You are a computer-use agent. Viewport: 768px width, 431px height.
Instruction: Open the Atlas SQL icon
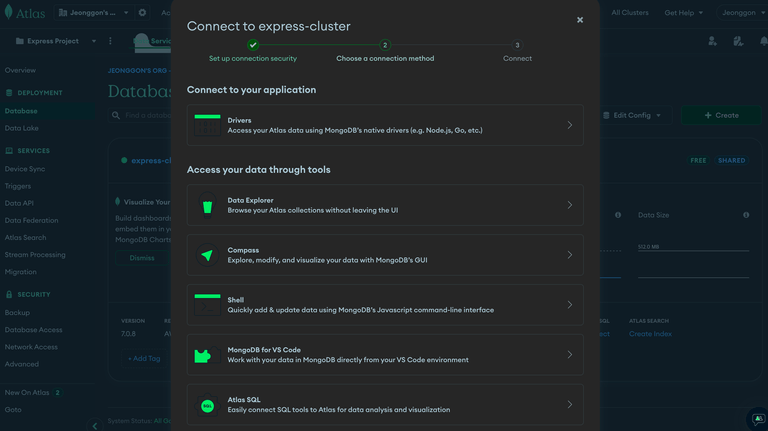[x=207, y=405]
